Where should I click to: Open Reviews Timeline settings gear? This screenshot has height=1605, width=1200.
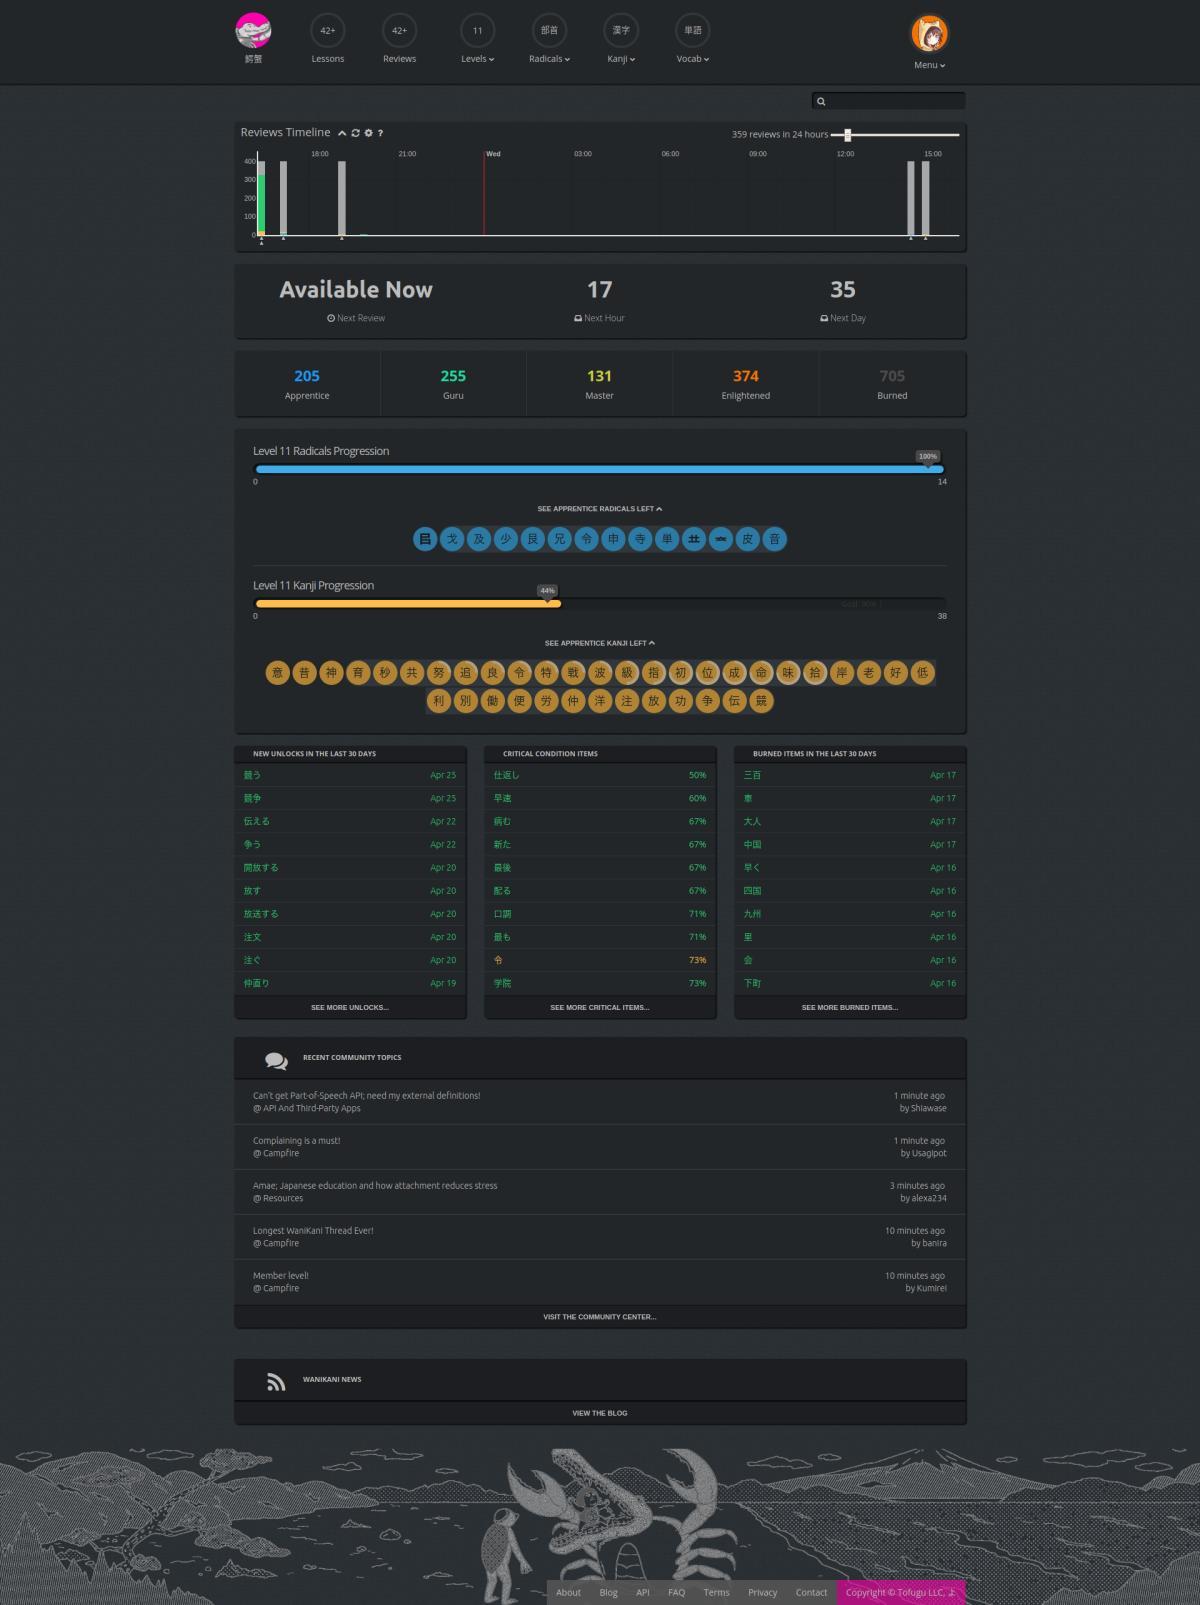pyautogui.click(x=368, y=133)
